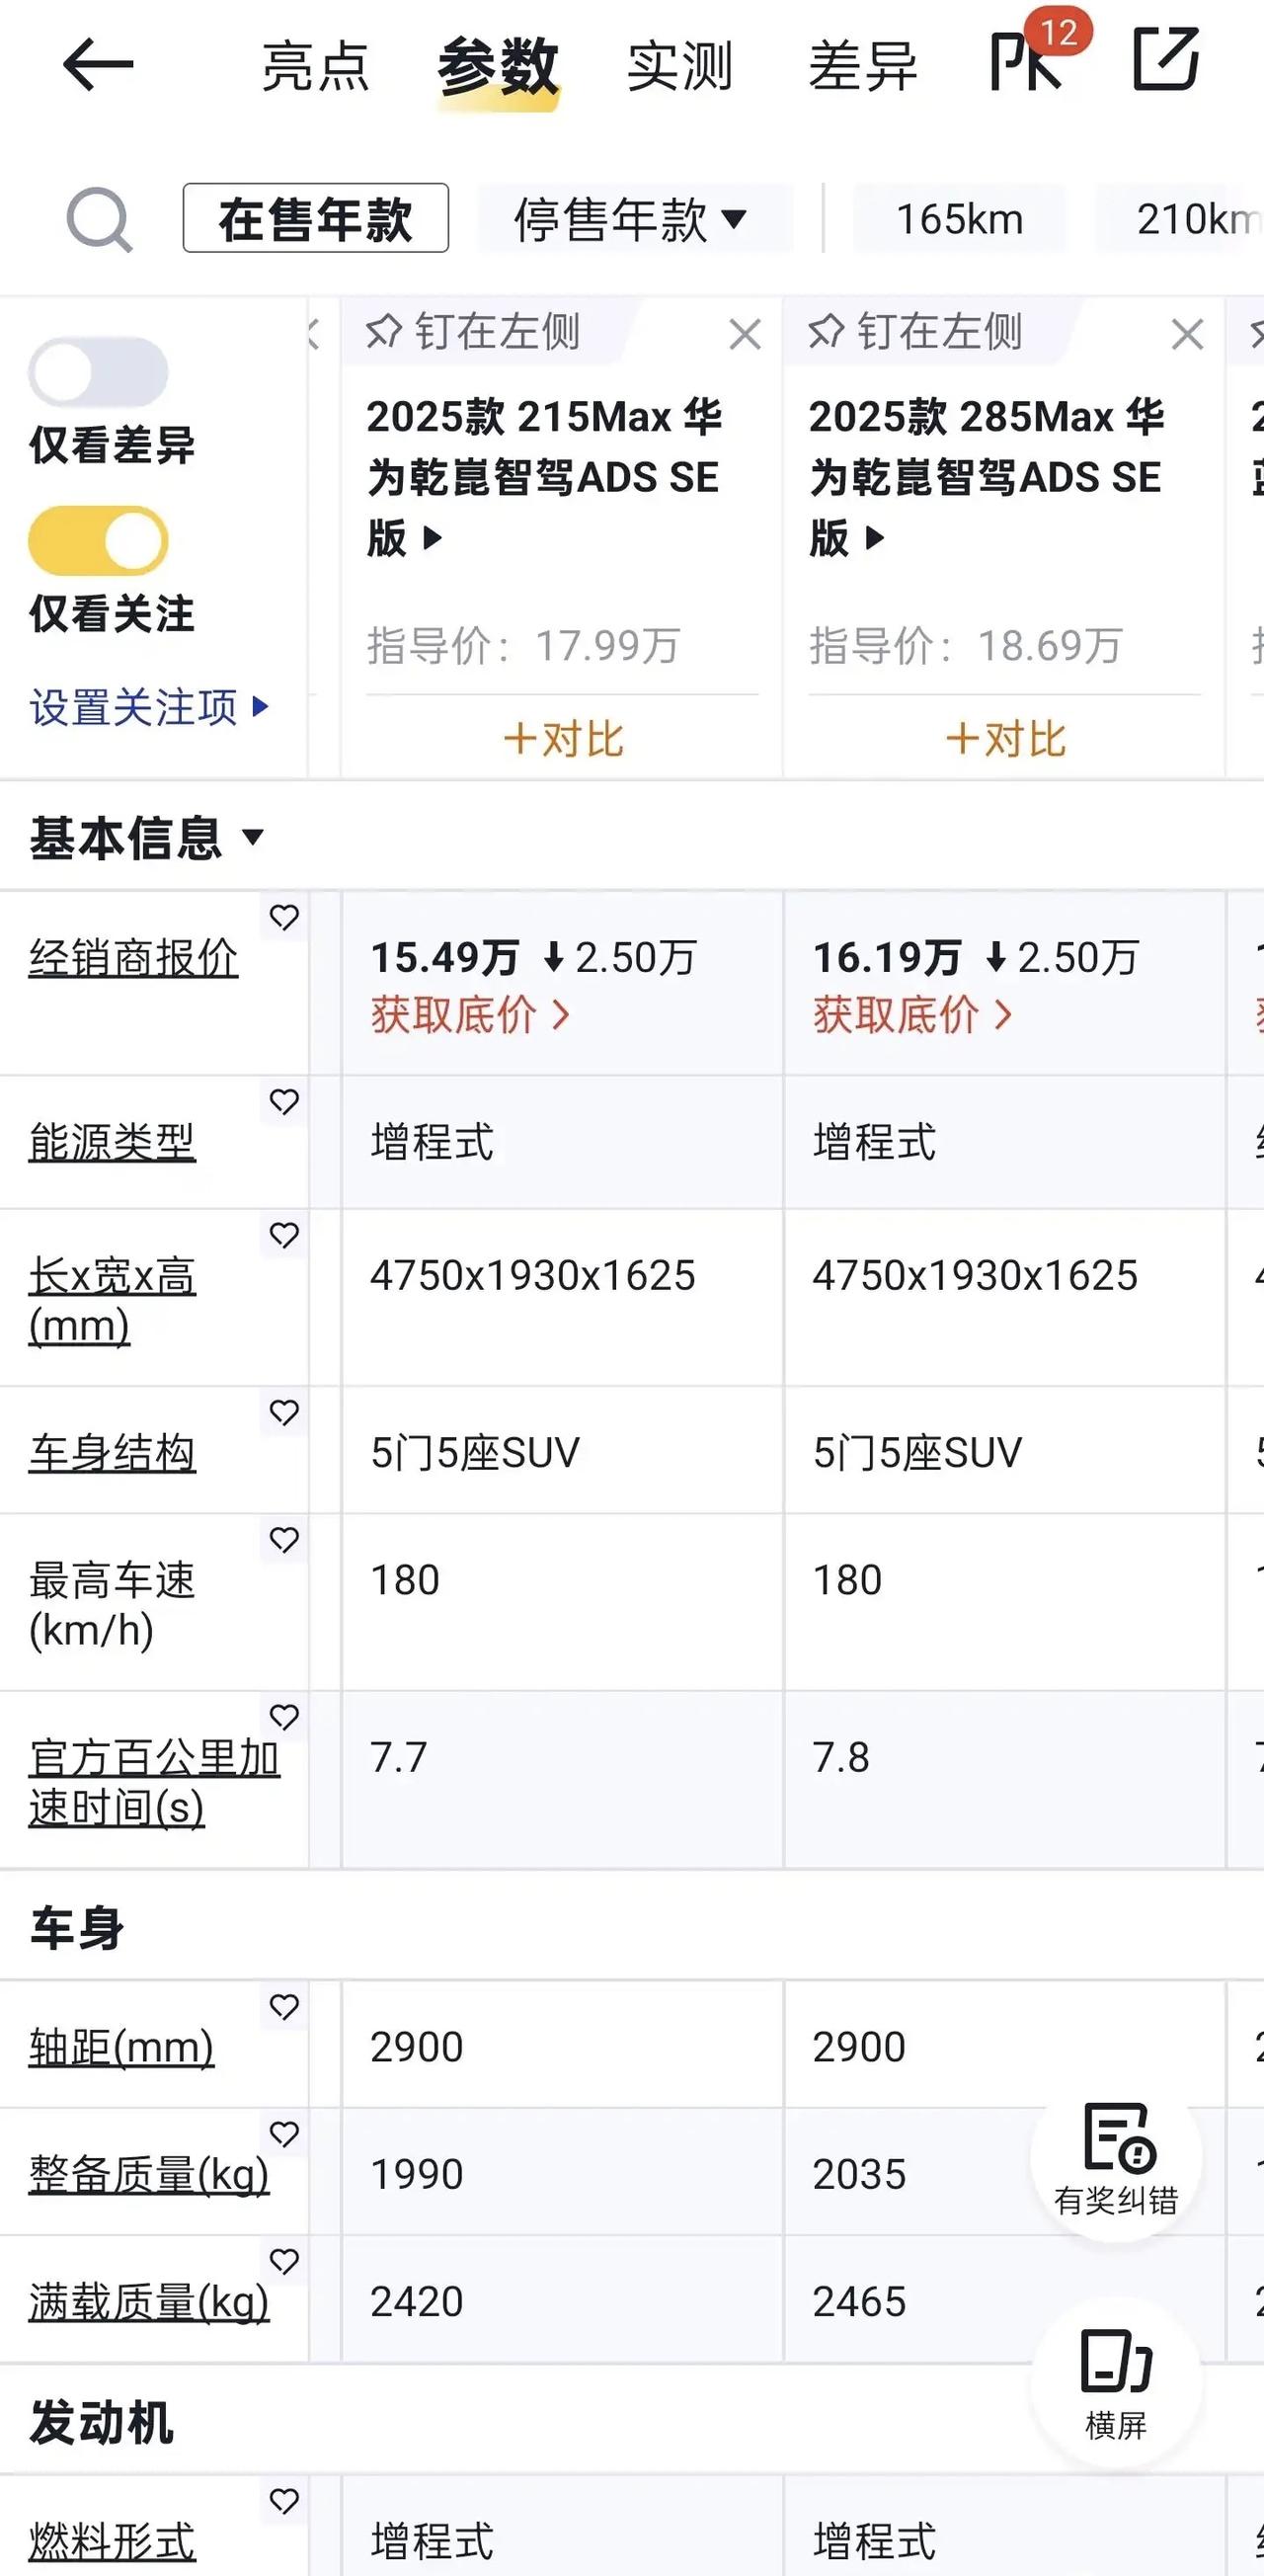
Task: Collapse the 基本信息 section
Action: [x=147, y=838]
